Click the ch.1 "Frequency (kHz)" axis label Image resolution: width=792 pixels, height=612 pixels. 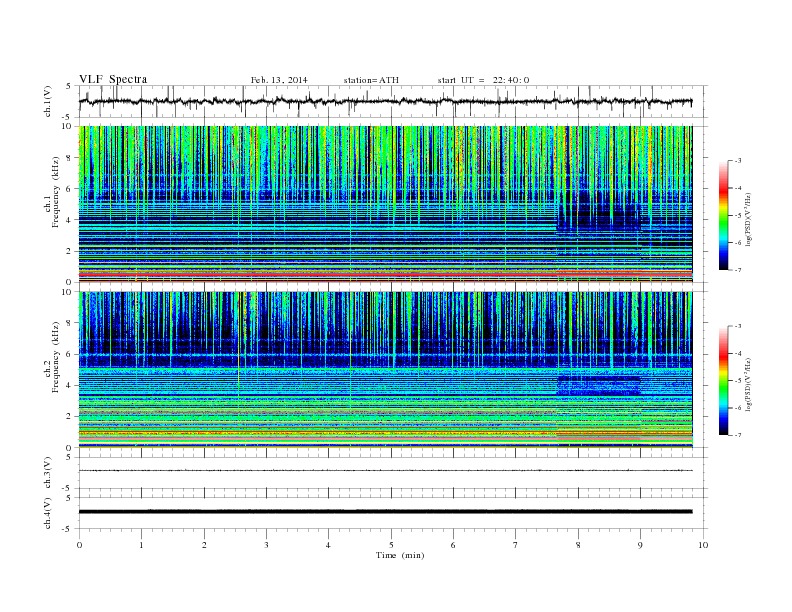(x=55, y=192)
